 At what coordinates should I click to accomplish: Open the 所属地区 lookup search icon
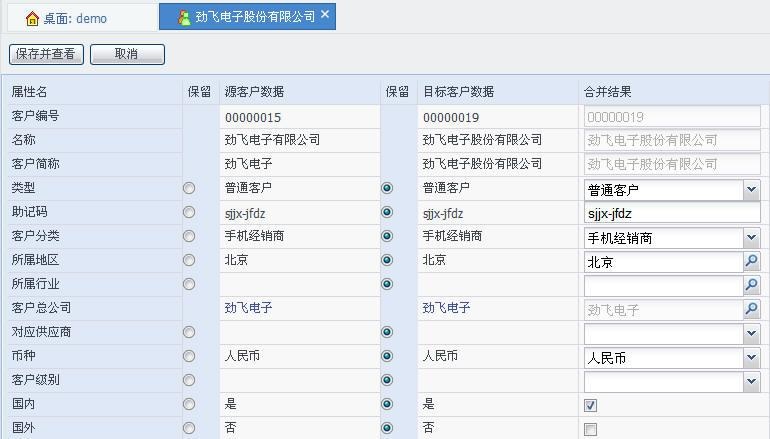tap(751, 262)
